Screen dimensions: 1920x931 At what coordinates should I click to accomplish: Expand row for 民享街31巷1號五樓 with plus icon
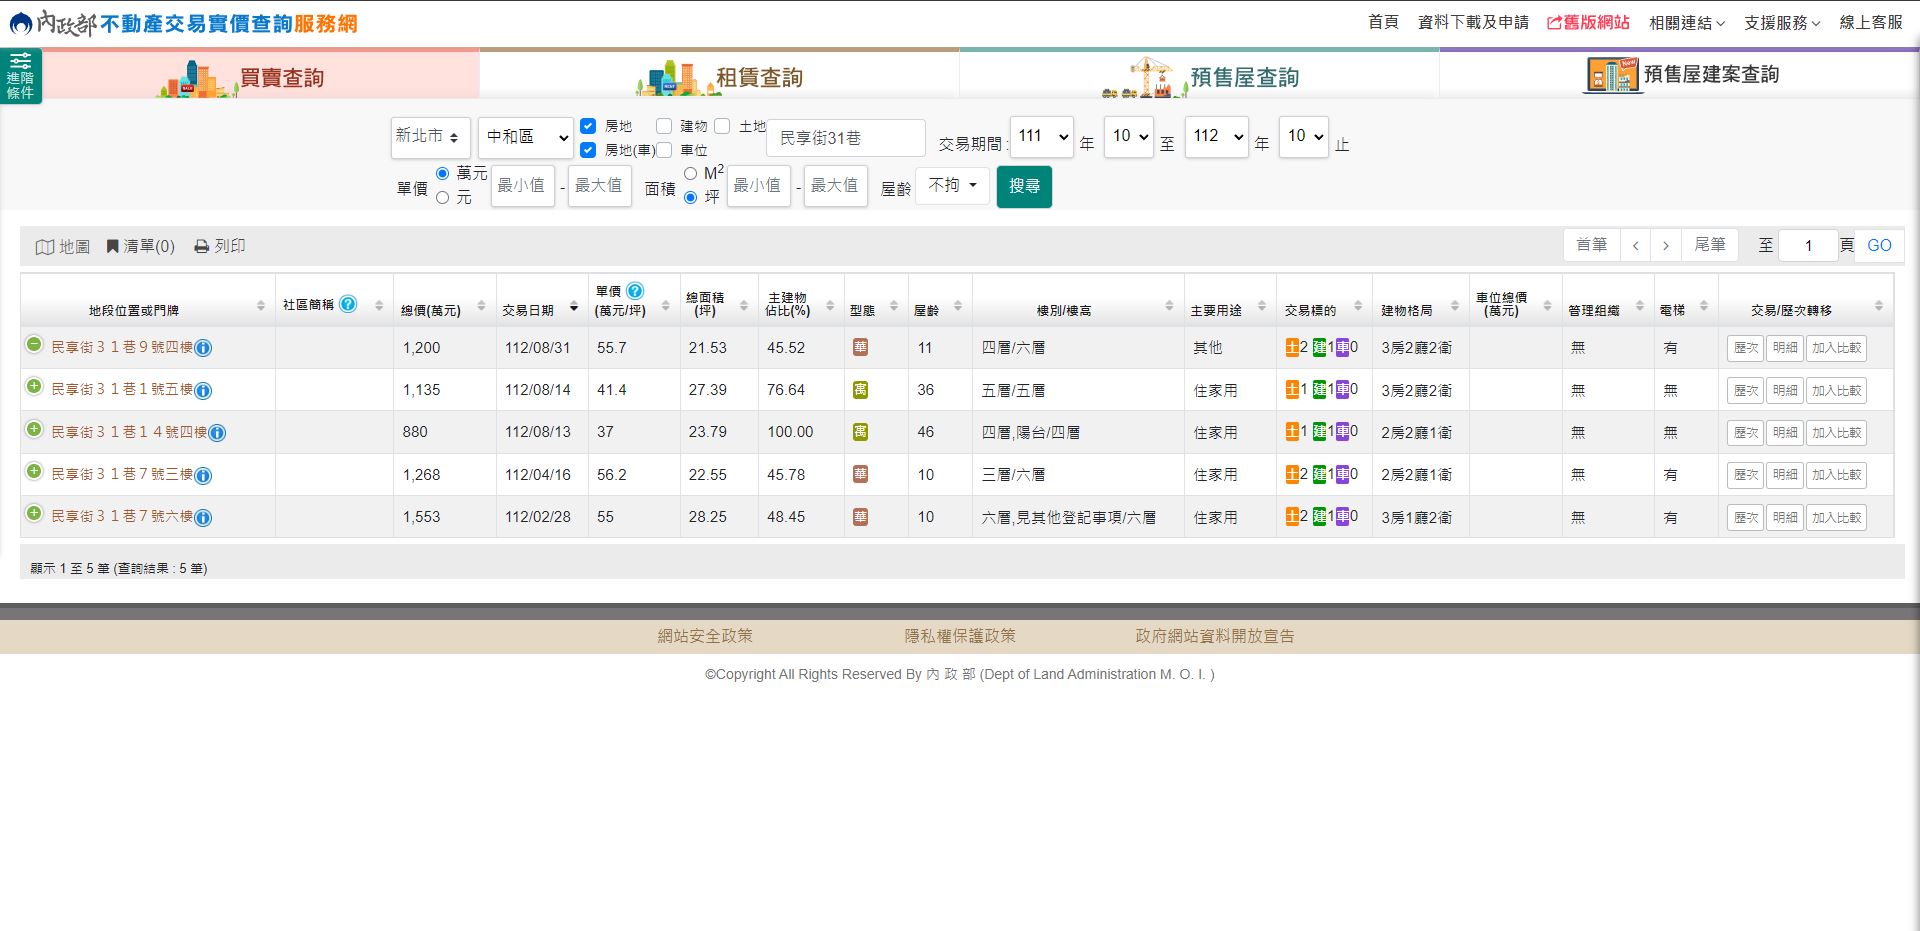34,387
